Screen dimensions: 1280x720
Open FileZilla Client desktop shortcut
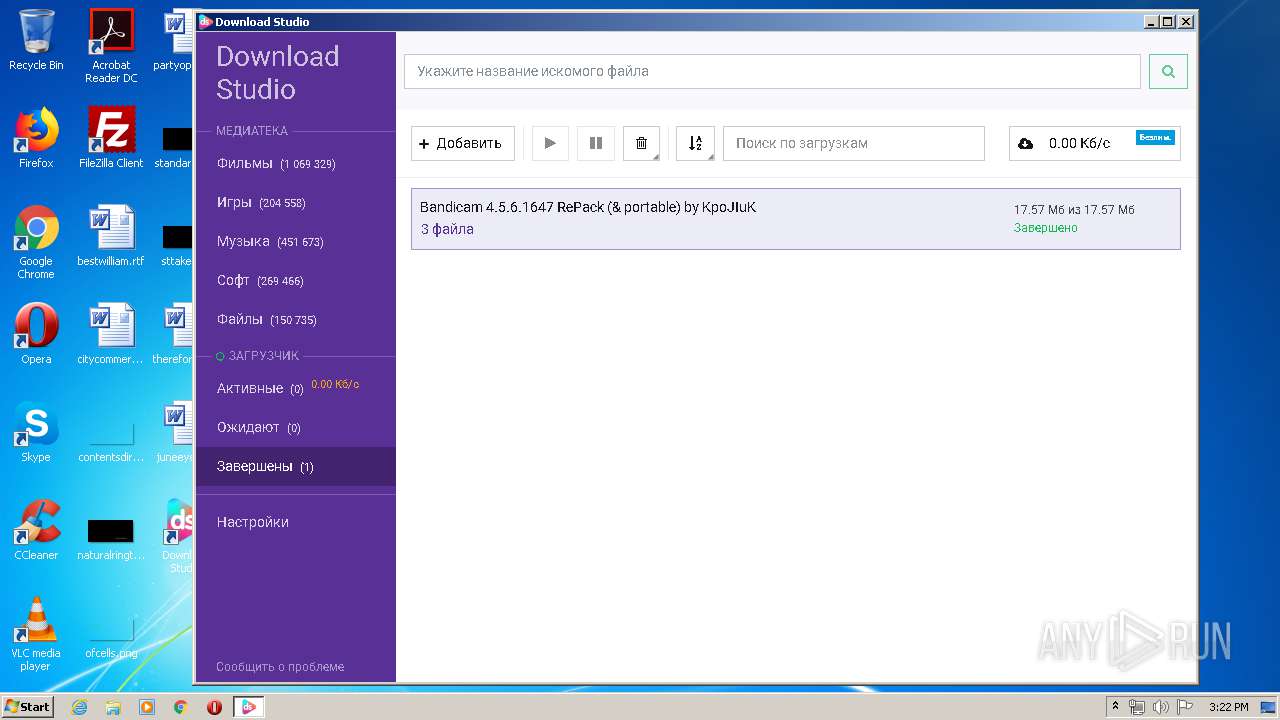[111, 138]
